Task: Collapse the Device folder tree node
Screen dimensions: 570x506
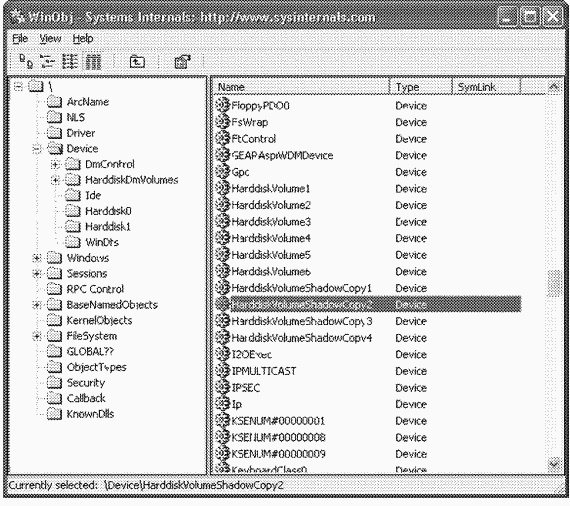Action: pyautogui.click(x=36, y=149)
